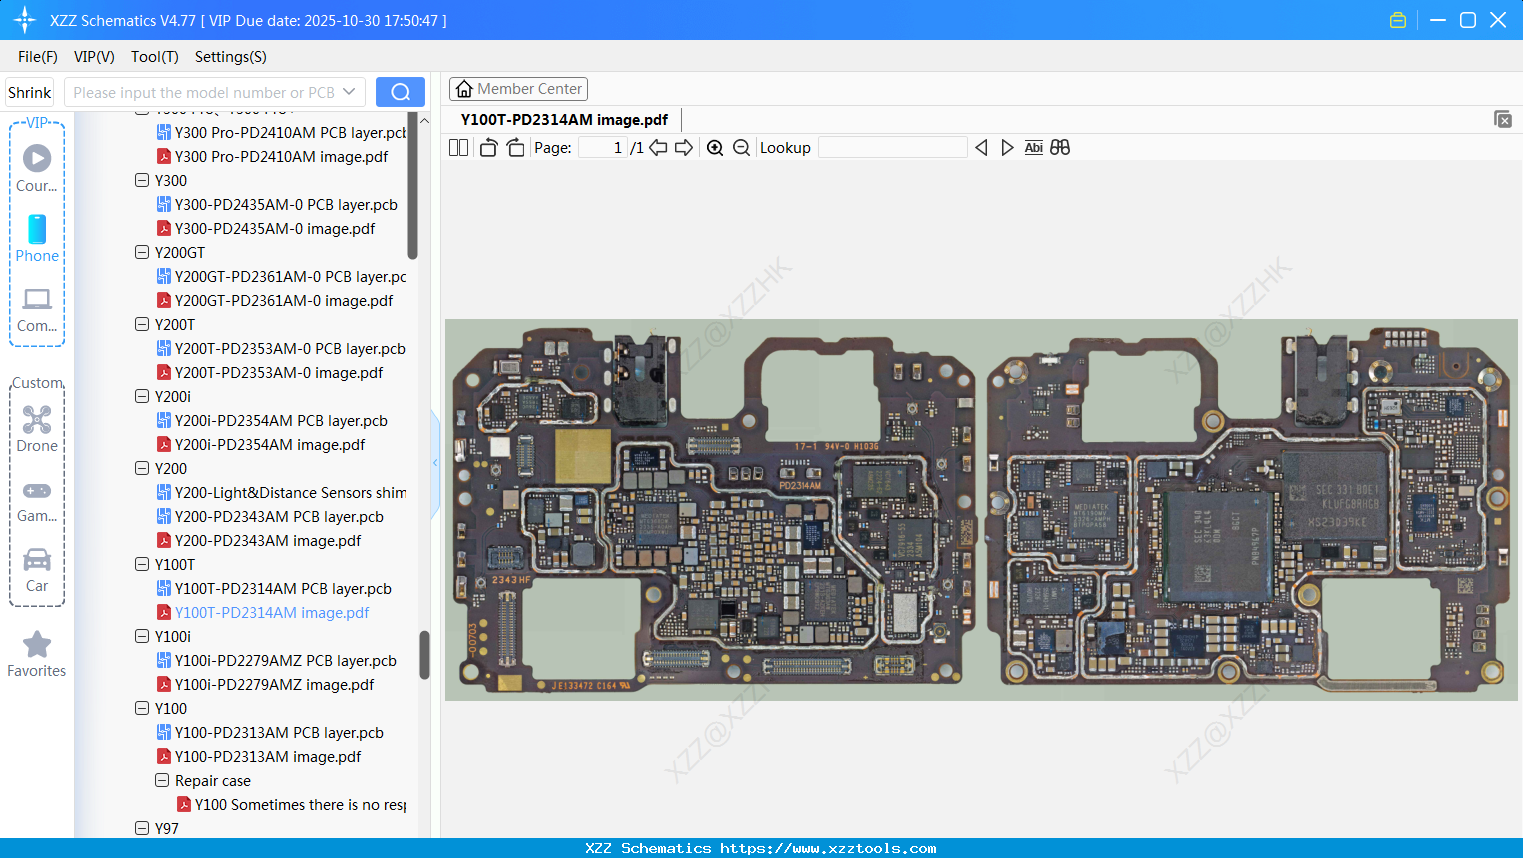The height and width of the screenshot is (858, 1523).
Task: Open the Drone category
Action: pyautogui.click(x=37, y=429)
